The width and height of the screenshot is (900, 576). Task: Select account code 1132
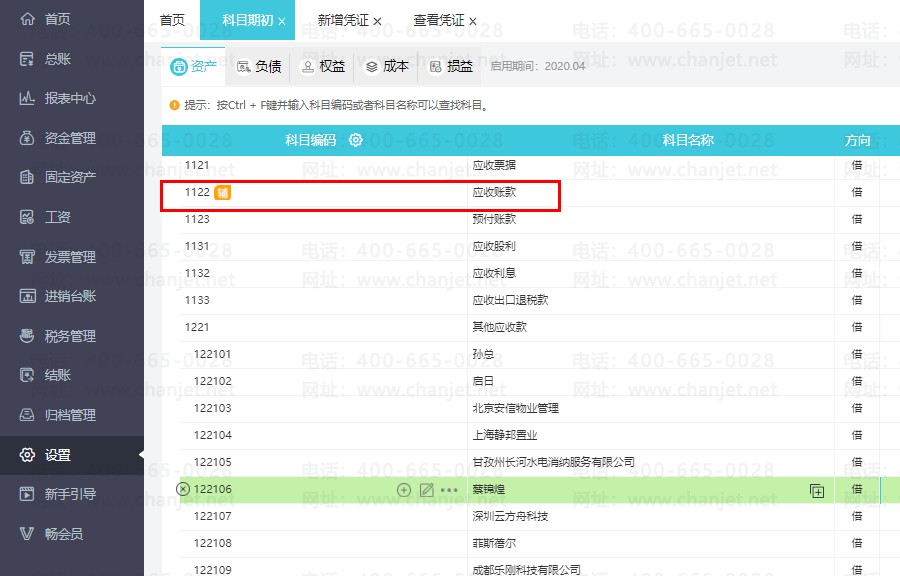click(x=197, y=273)
